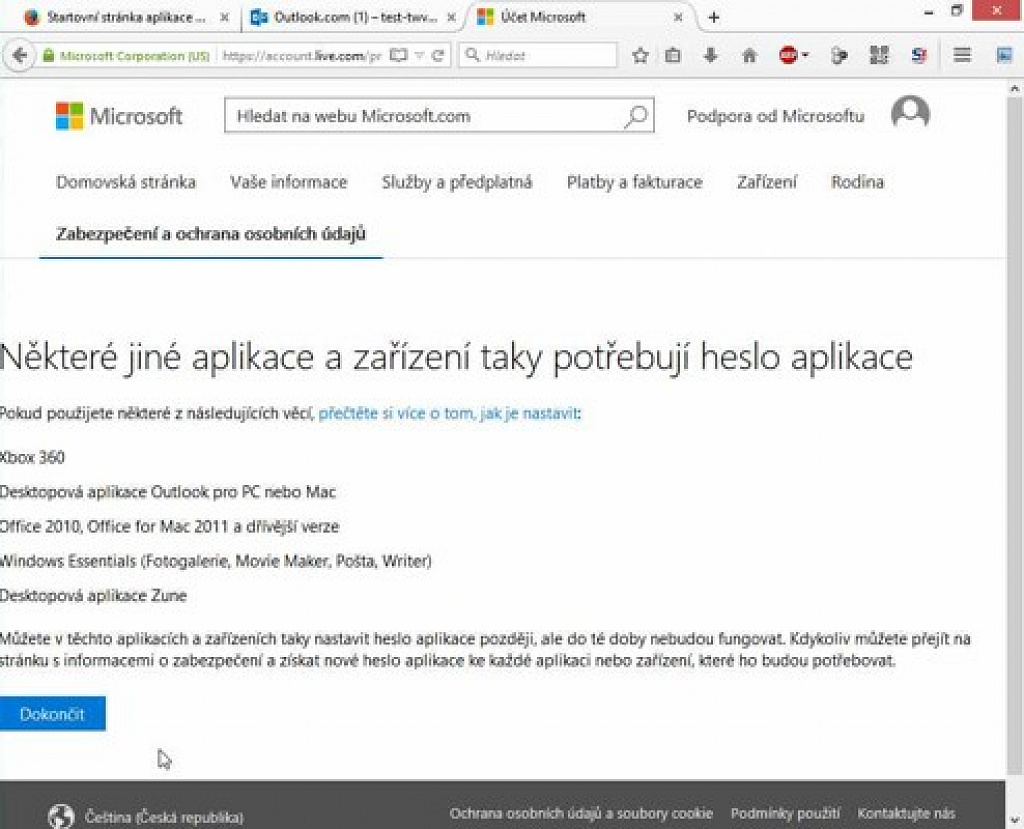This screenshot has width=1024, height=829.
Task: Click the Microsoft logo
Action: pos(119,116)
